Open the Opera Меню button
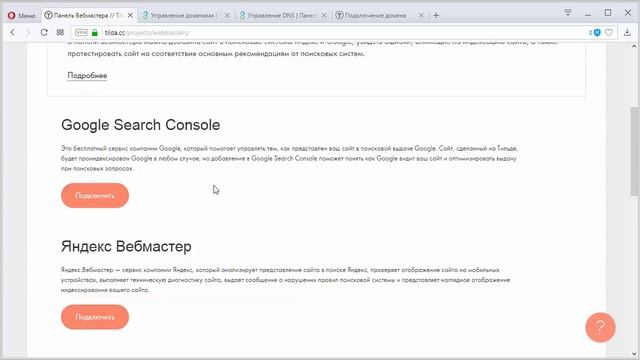This screenshot has height=360, width=640. pyautogui.click(x=22, y=16)
